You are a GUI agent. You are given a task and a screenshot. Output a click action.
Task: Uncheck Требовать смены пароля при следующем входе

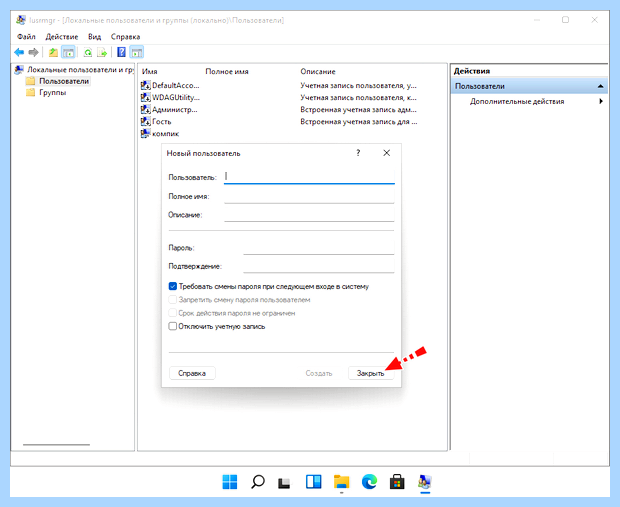(x=173, y=286)
